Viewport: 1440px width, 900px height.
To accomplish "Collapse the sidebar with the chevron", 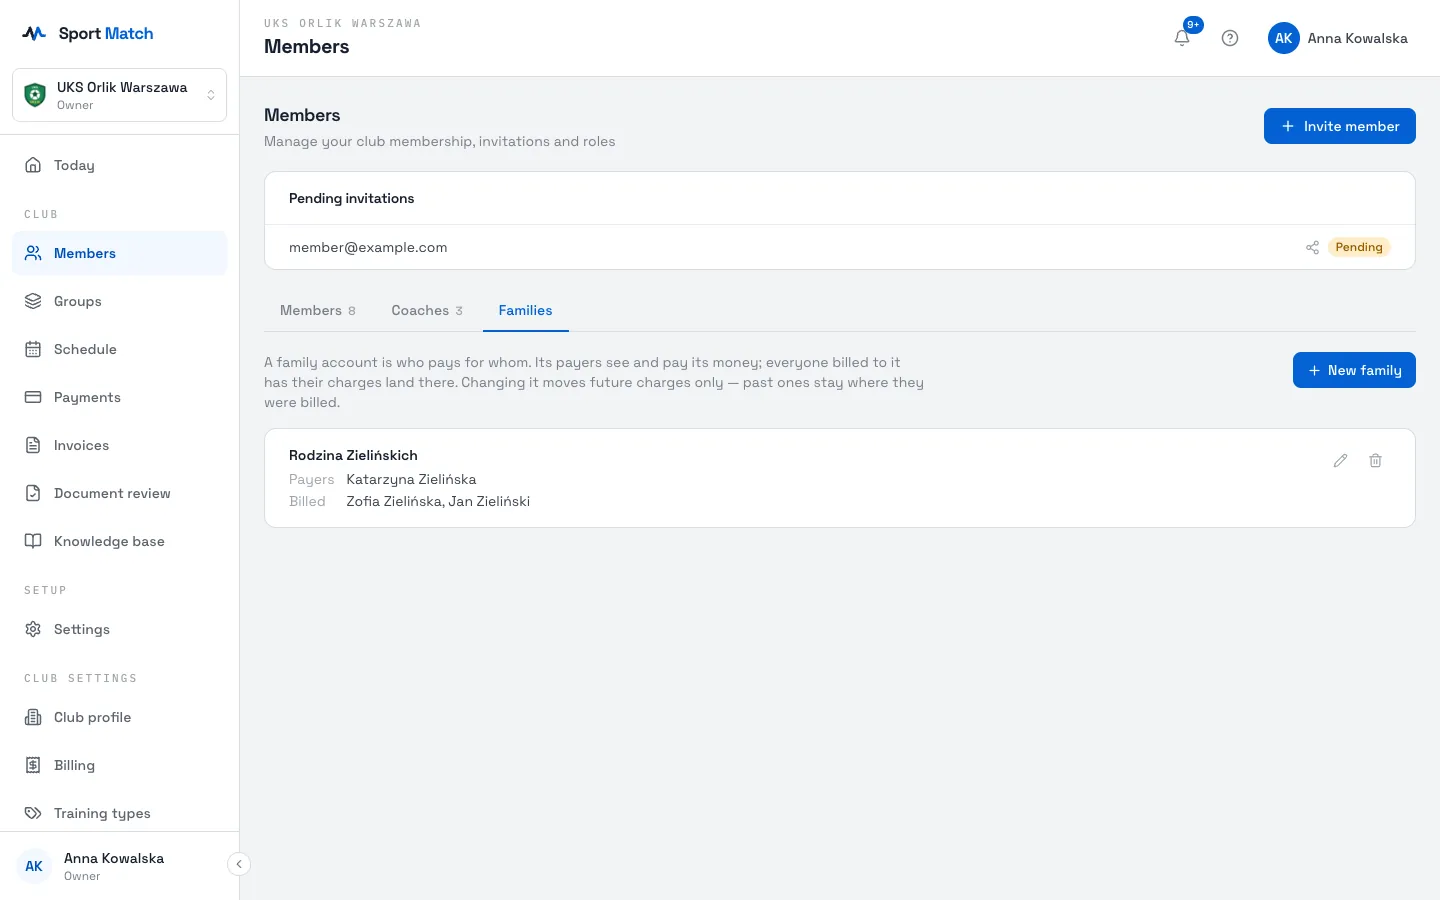I will [x=239, y=864].
